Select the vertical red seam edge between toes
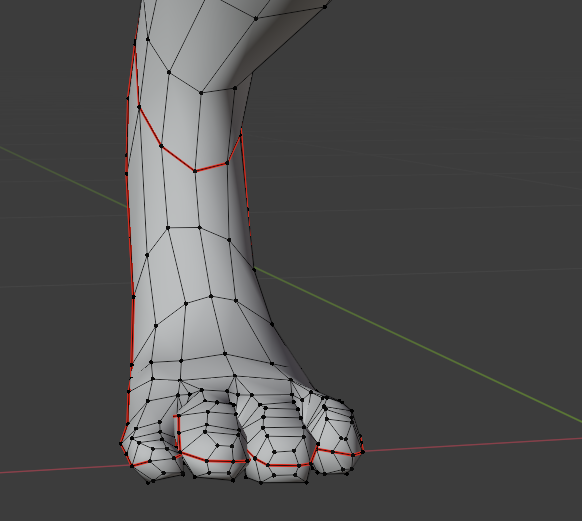The width and height of the screenshot is (582, 521). tap(179, 433)
